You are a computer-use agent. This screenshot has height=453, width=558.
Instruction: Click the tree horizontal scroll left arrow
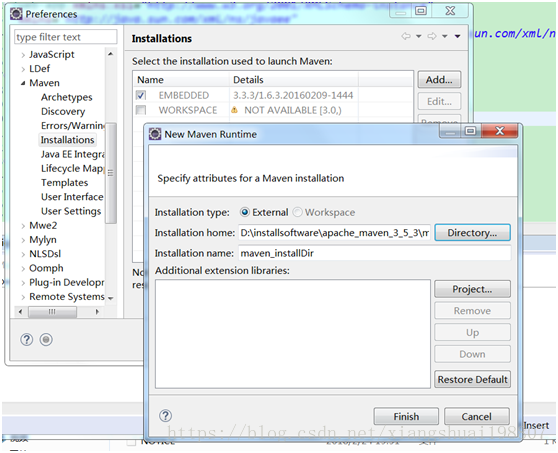(x=20, y=312)
